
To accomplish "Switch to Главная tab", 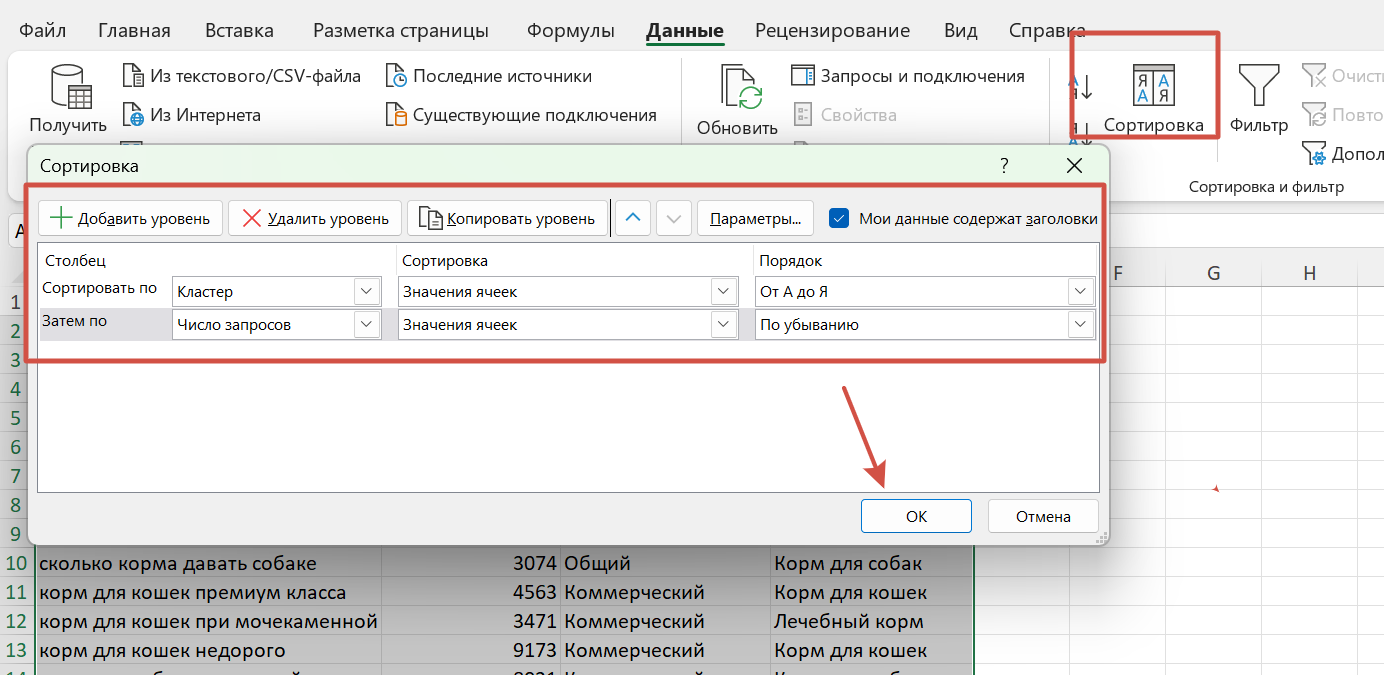I will point(134,31).
